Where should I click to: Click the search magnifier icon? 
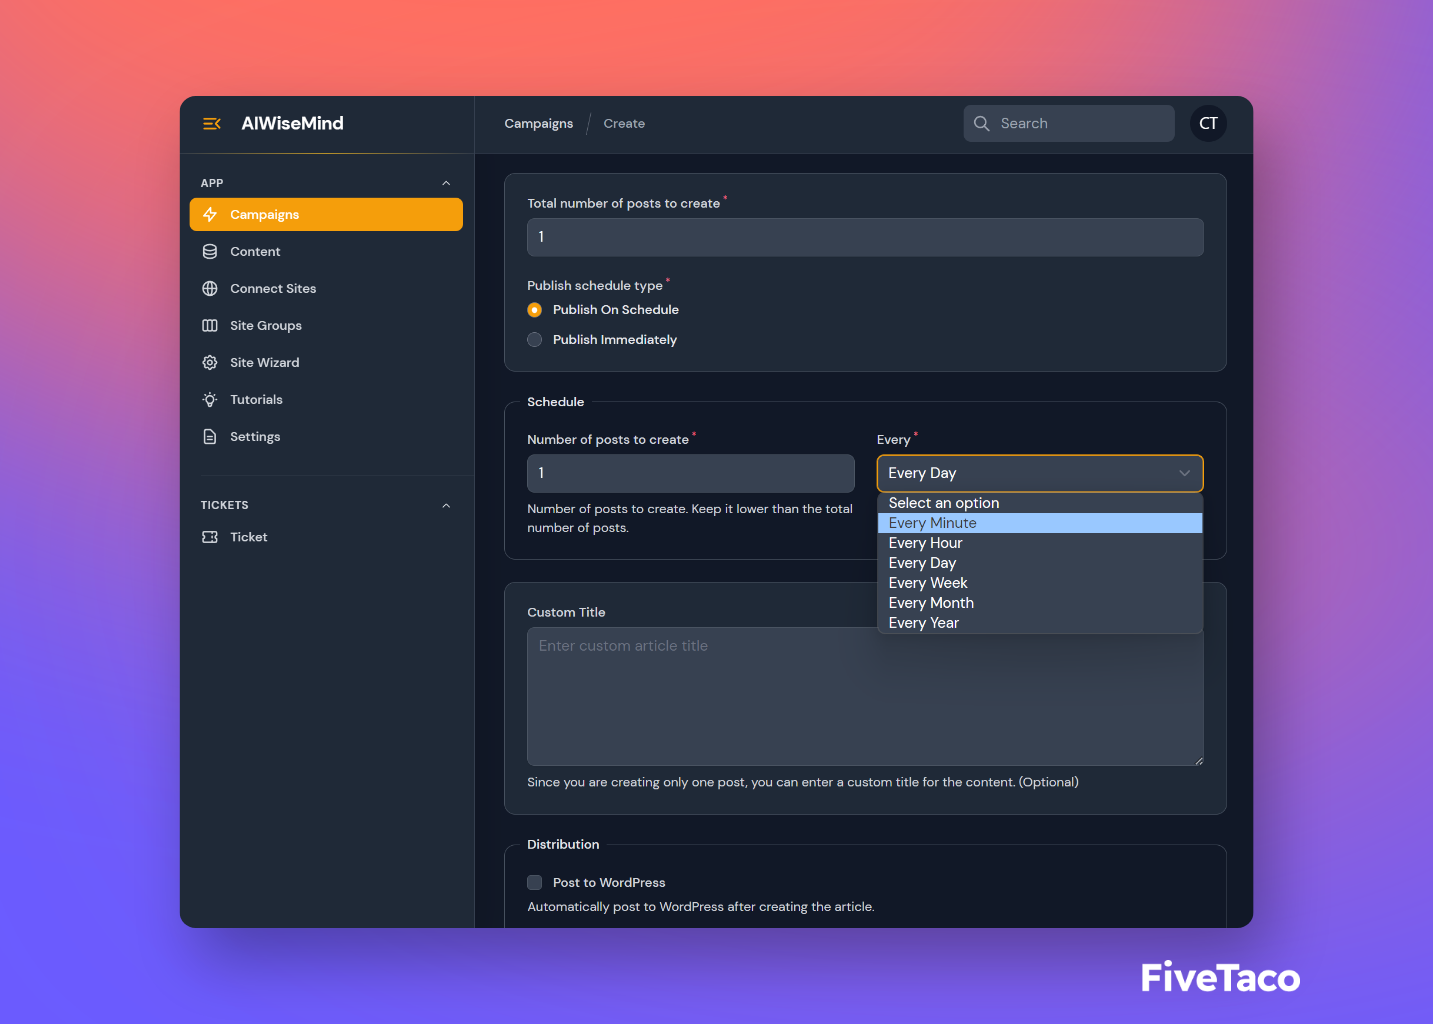click(x=982, y=124)
